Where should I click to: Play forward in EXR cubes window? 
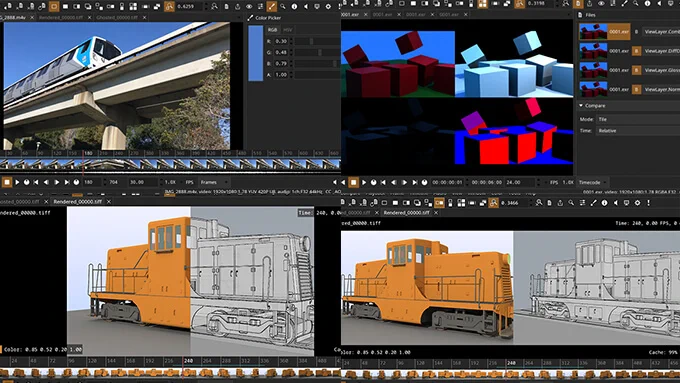pyautogui.click(x=364, y=182)
